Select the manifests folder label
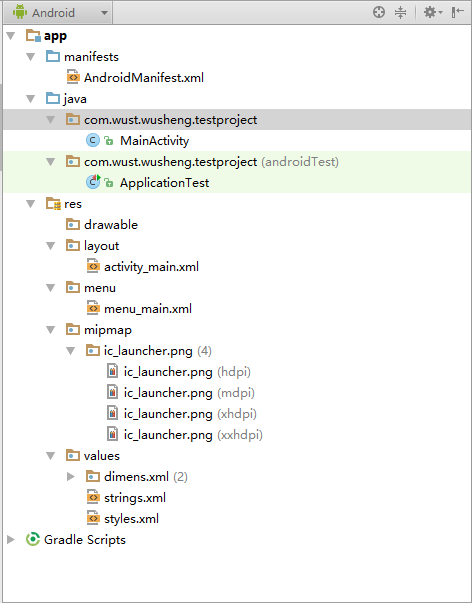 click(x=91, y=57)
